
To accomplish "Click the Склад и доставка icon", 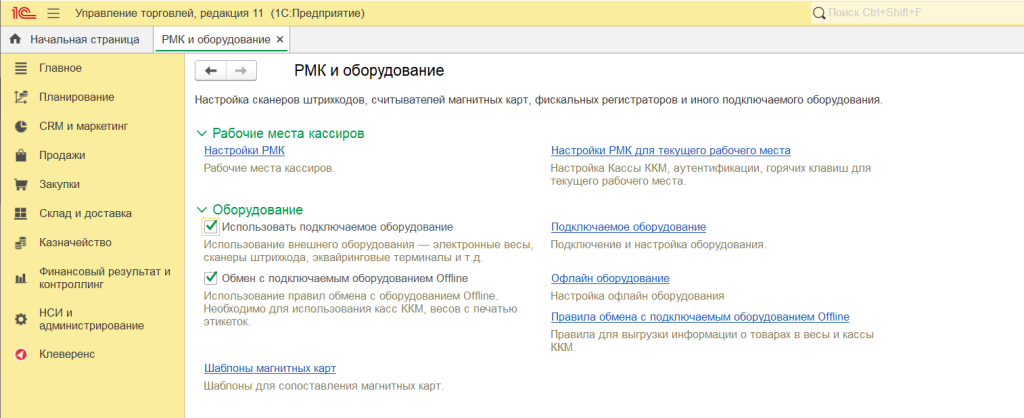I will point(21,214).
